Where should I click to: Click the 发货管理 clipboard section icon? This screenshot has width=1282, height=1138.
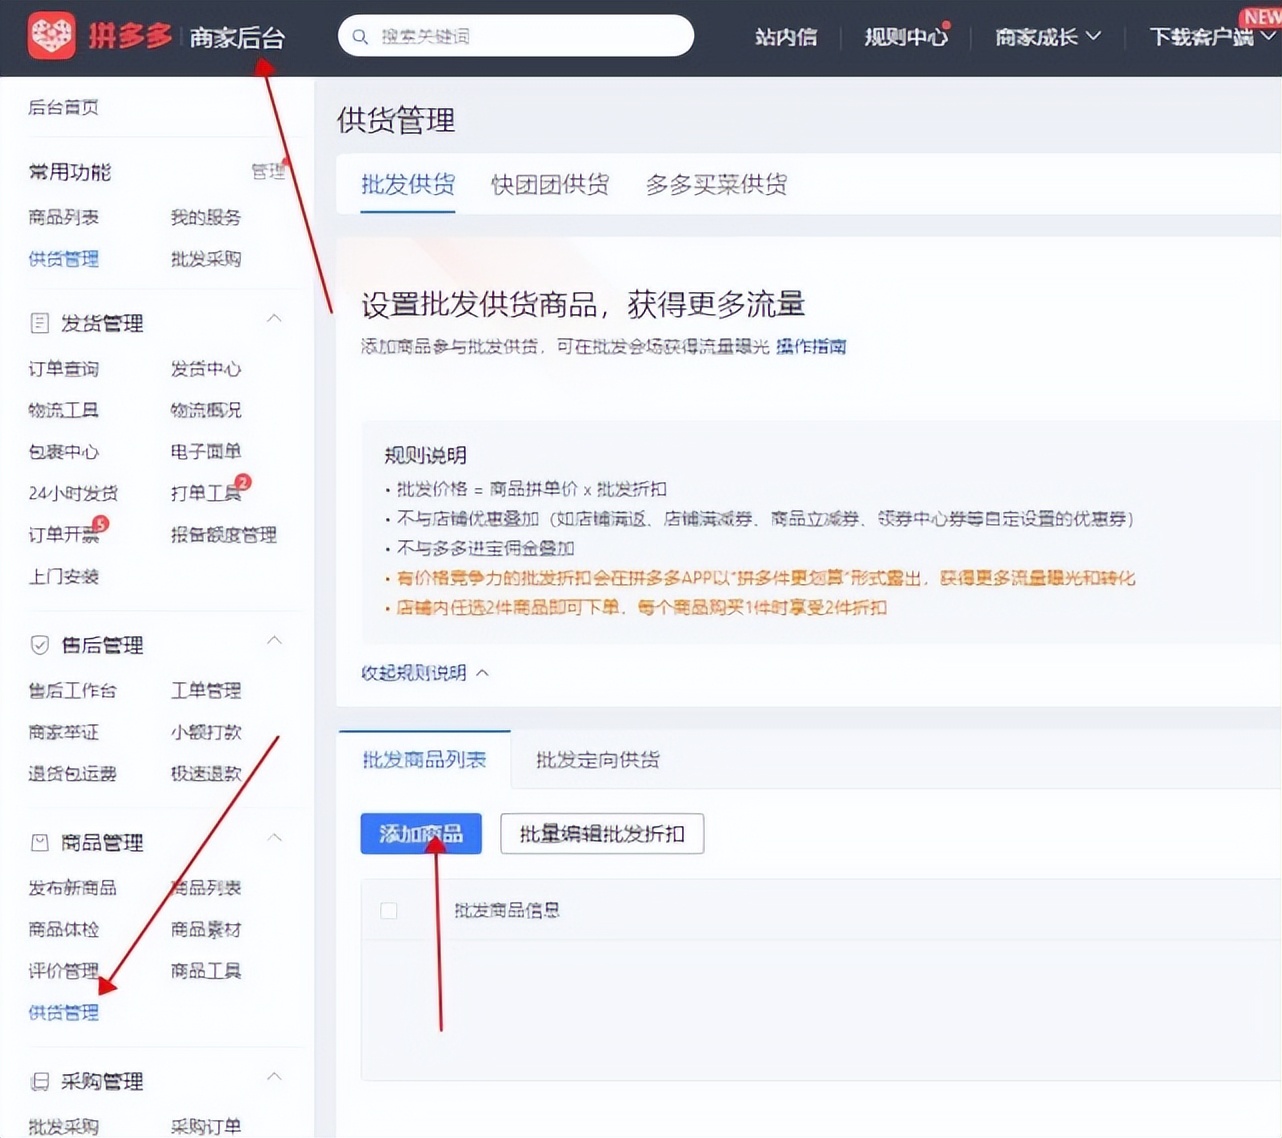40,322
